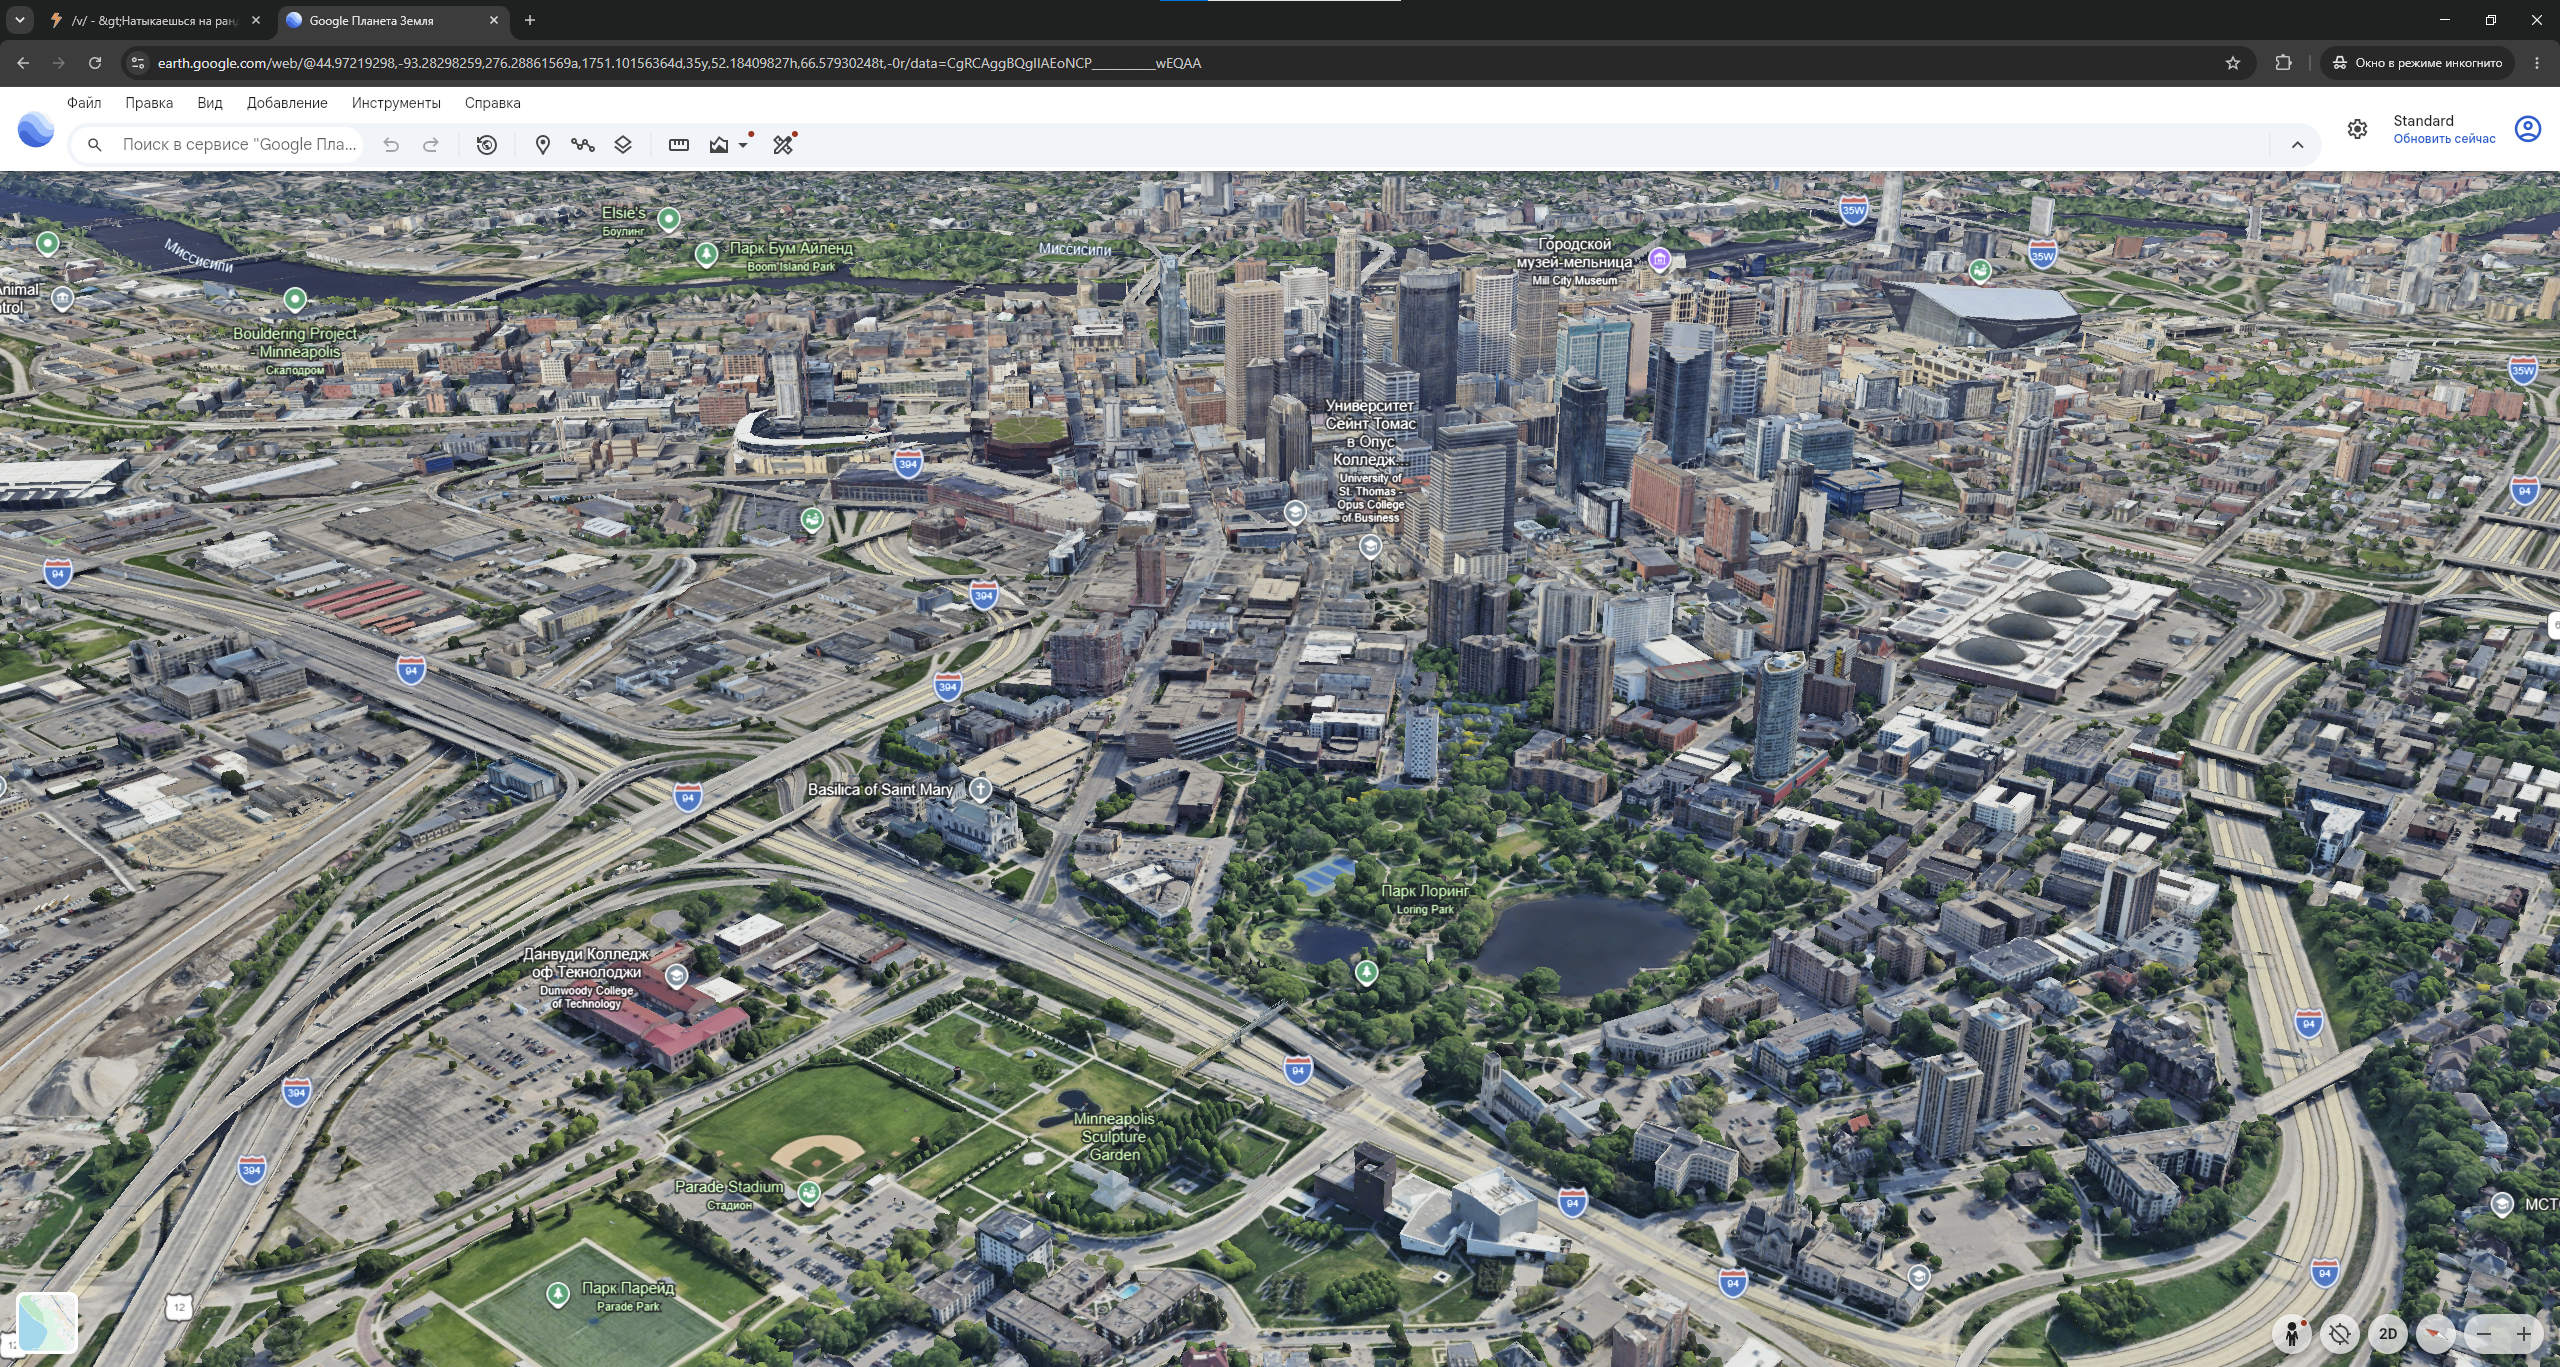Viewport: 2560px width, 1367px height.
Task: Toggle the crossed-out location target button
Action: coord(2340,1334)
